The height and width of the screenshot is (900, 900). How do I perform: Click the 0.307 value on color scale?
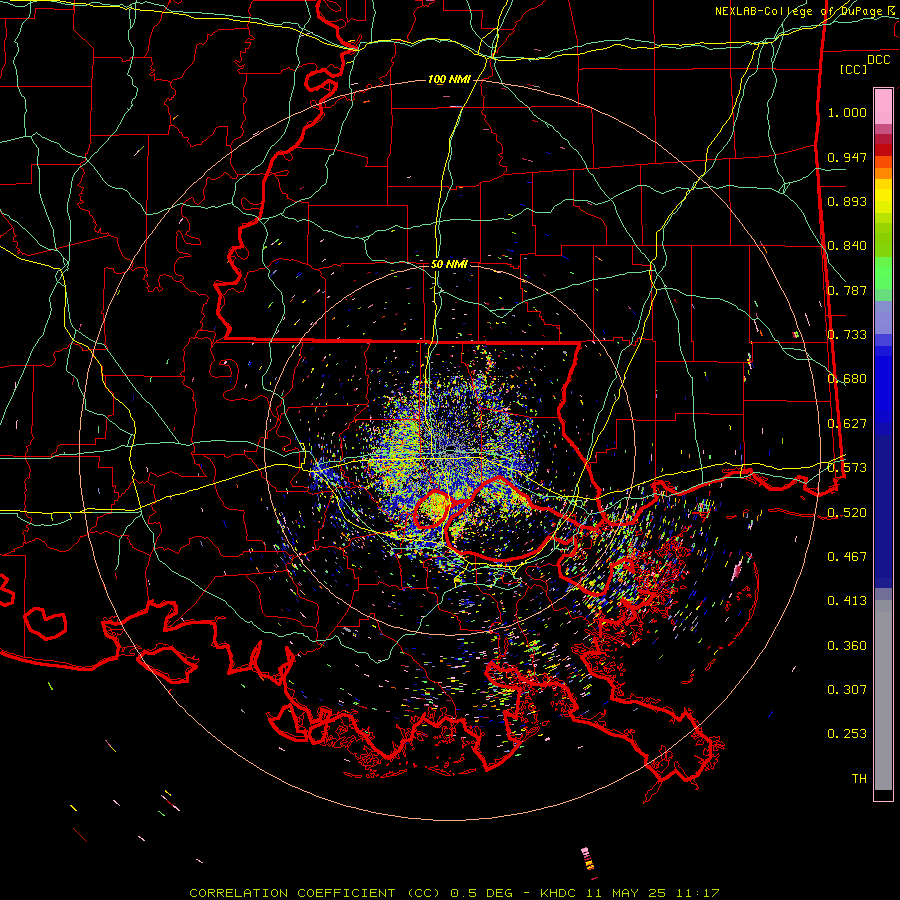pyautogui.click(x=847, y=690)
